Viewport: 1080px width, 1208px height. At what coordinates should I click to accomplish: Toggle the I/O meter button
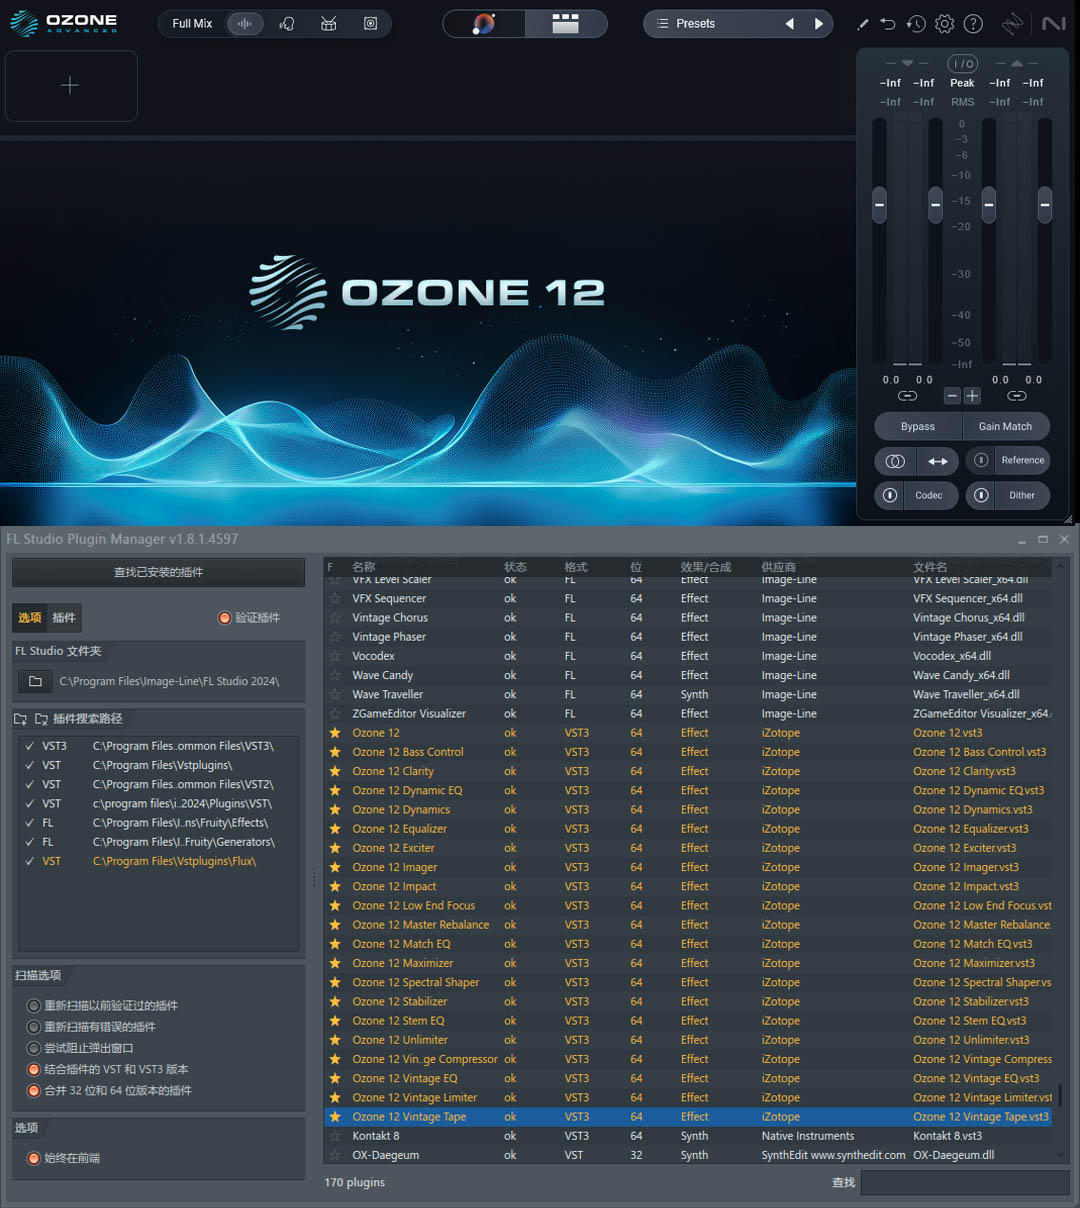[x=962, y=64]
